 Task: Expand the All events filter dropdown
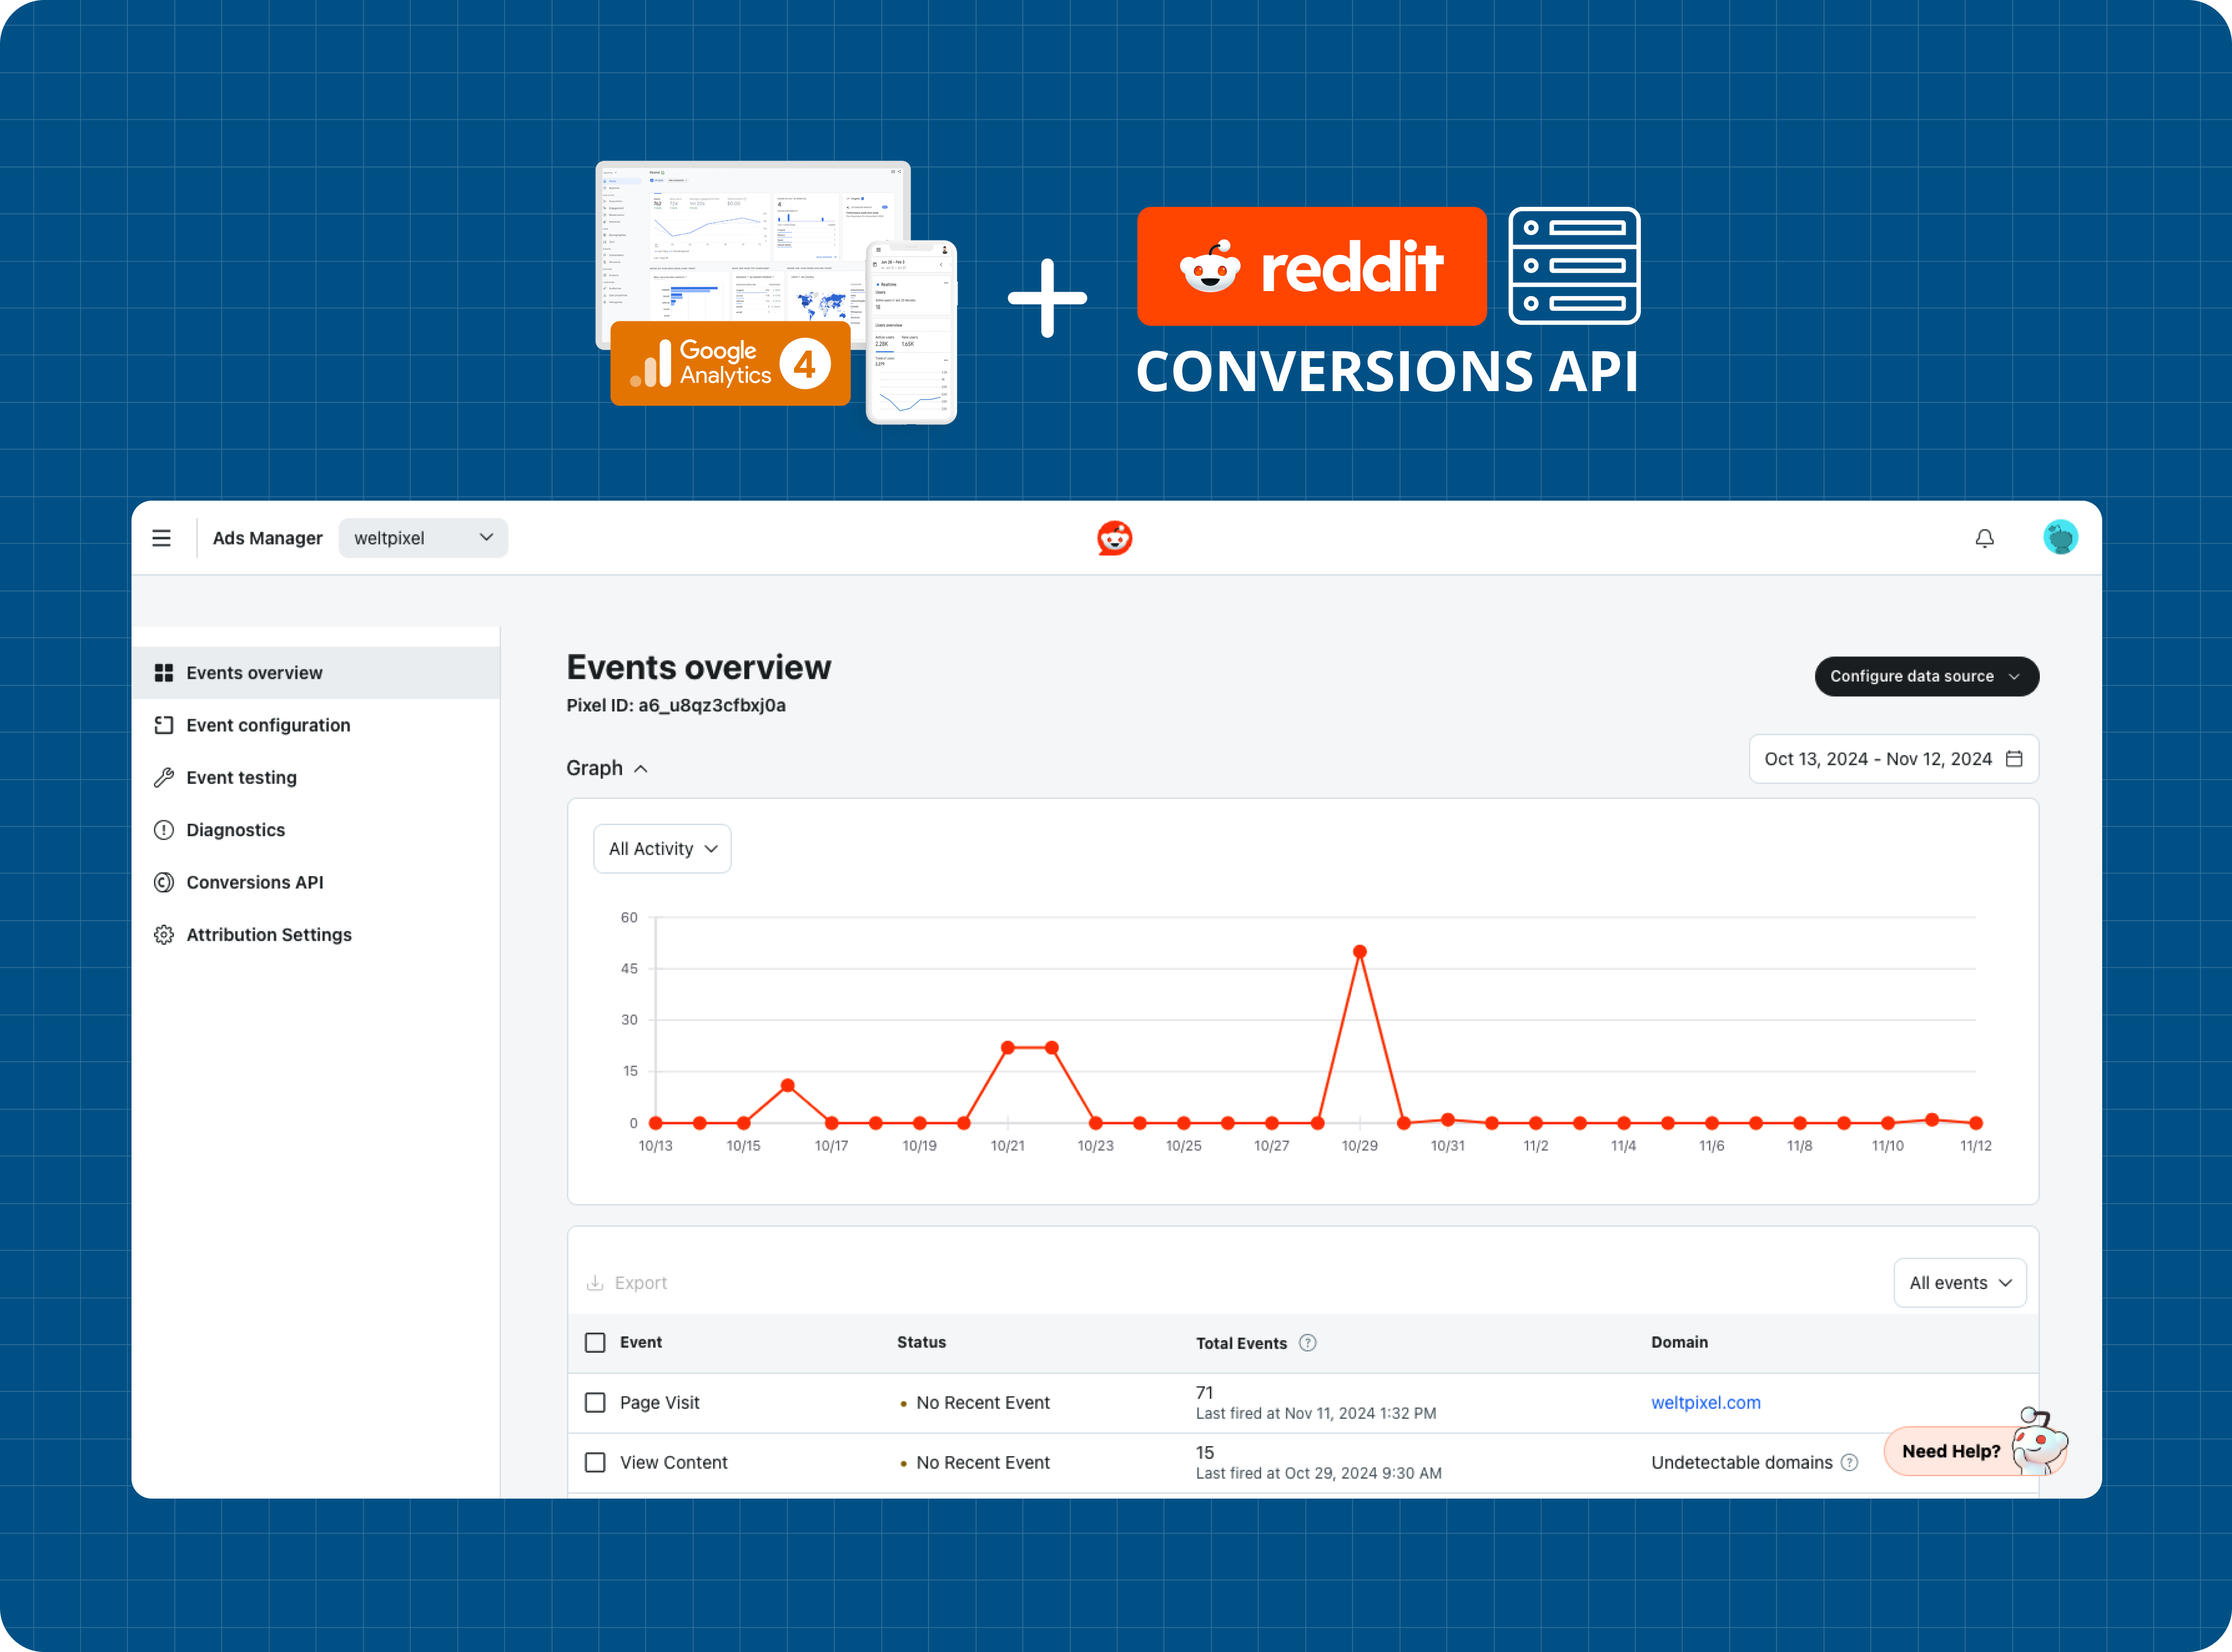1956,1282
